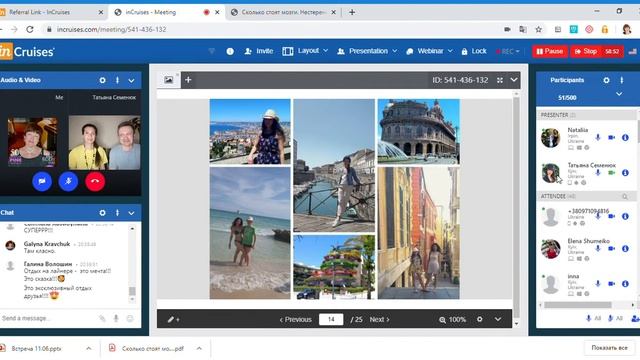Click the slide number input field
The height and width of the screenshot is (360, 640).
pyautogui.click(x=331, y=320)
